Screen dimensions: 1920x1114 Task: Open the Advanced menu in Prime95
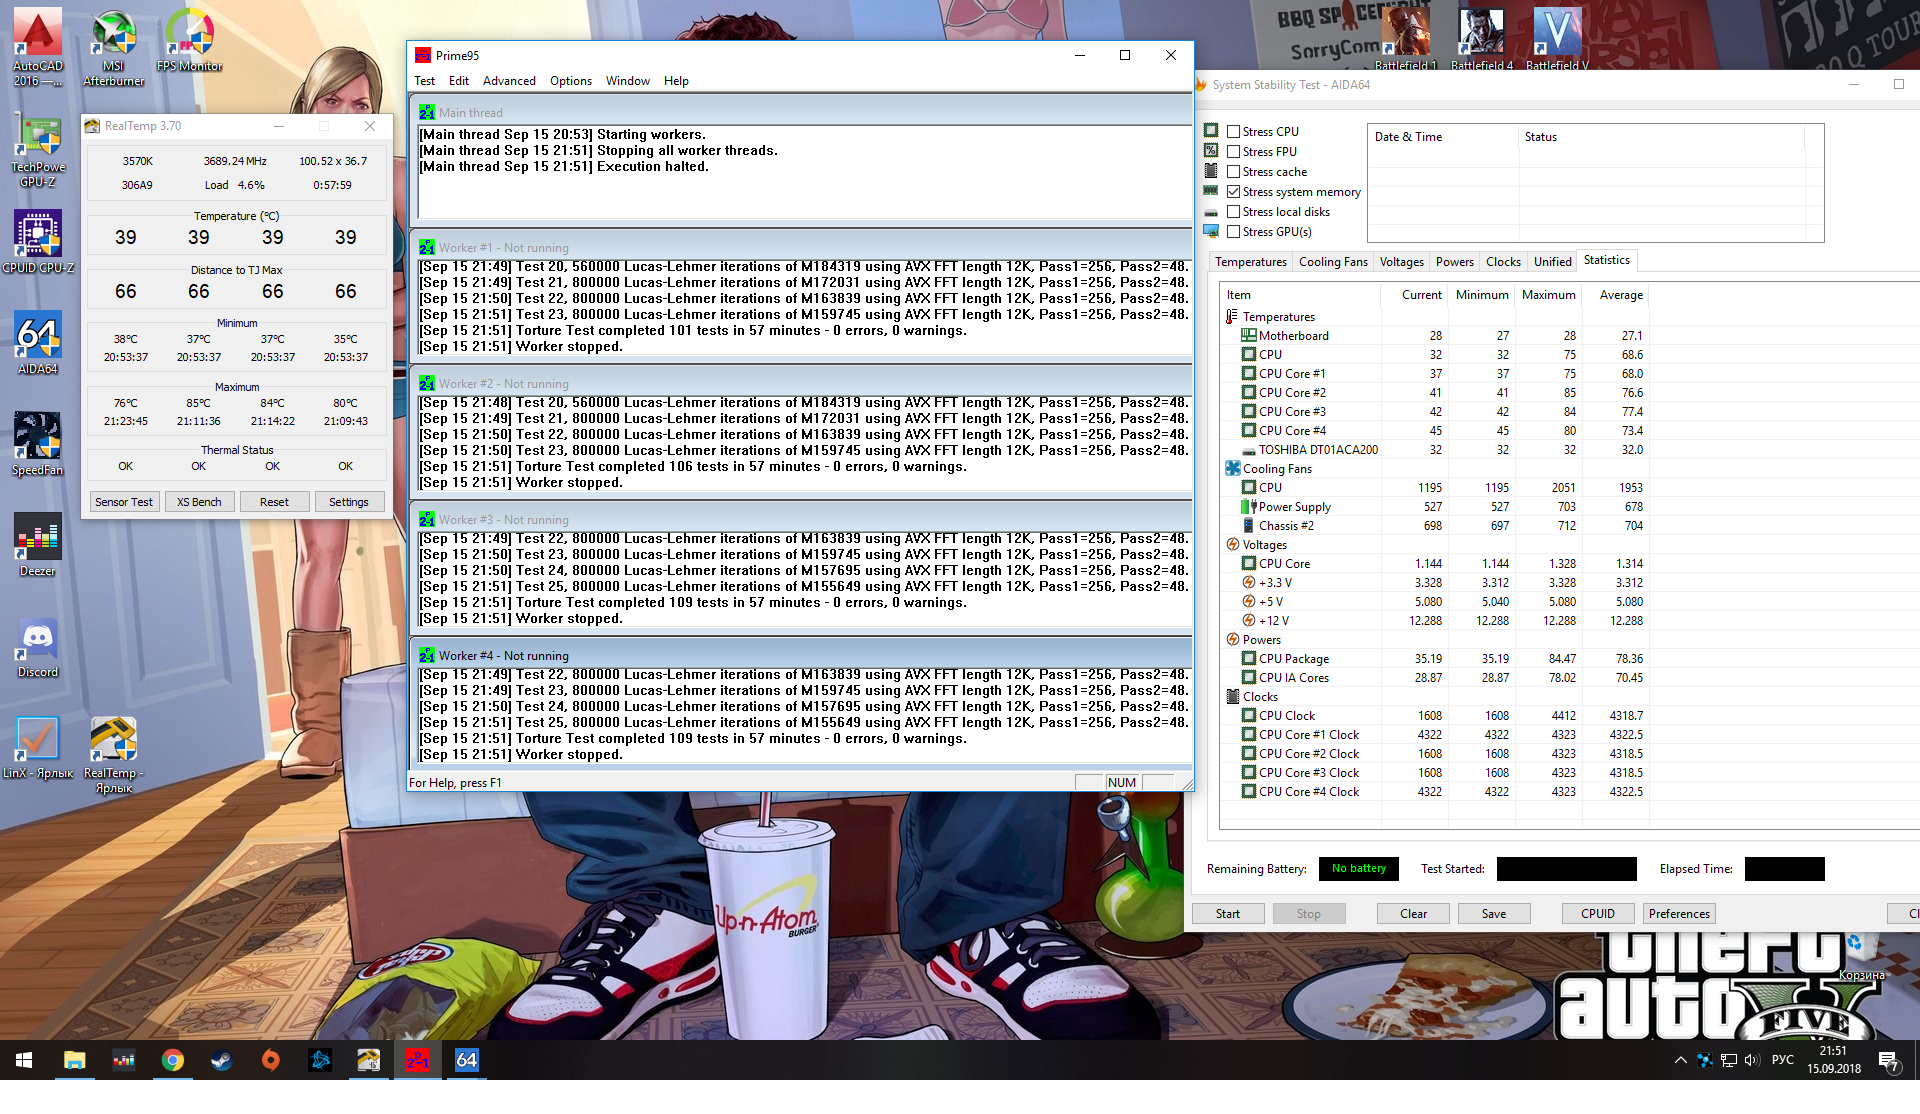pyautogui.click(x=509, y=81)
